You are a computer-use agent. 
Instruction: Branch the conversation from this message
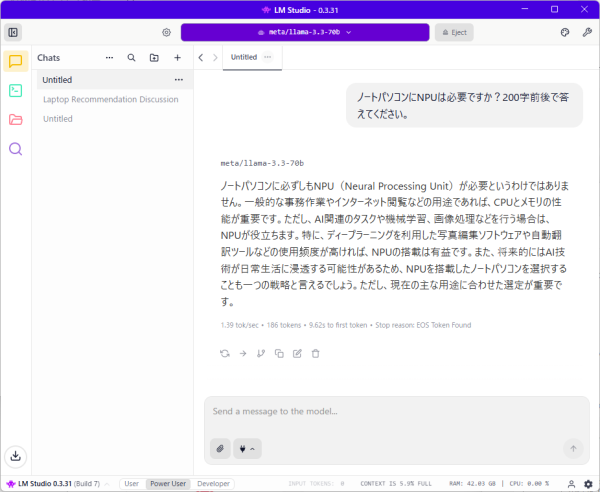261,353
